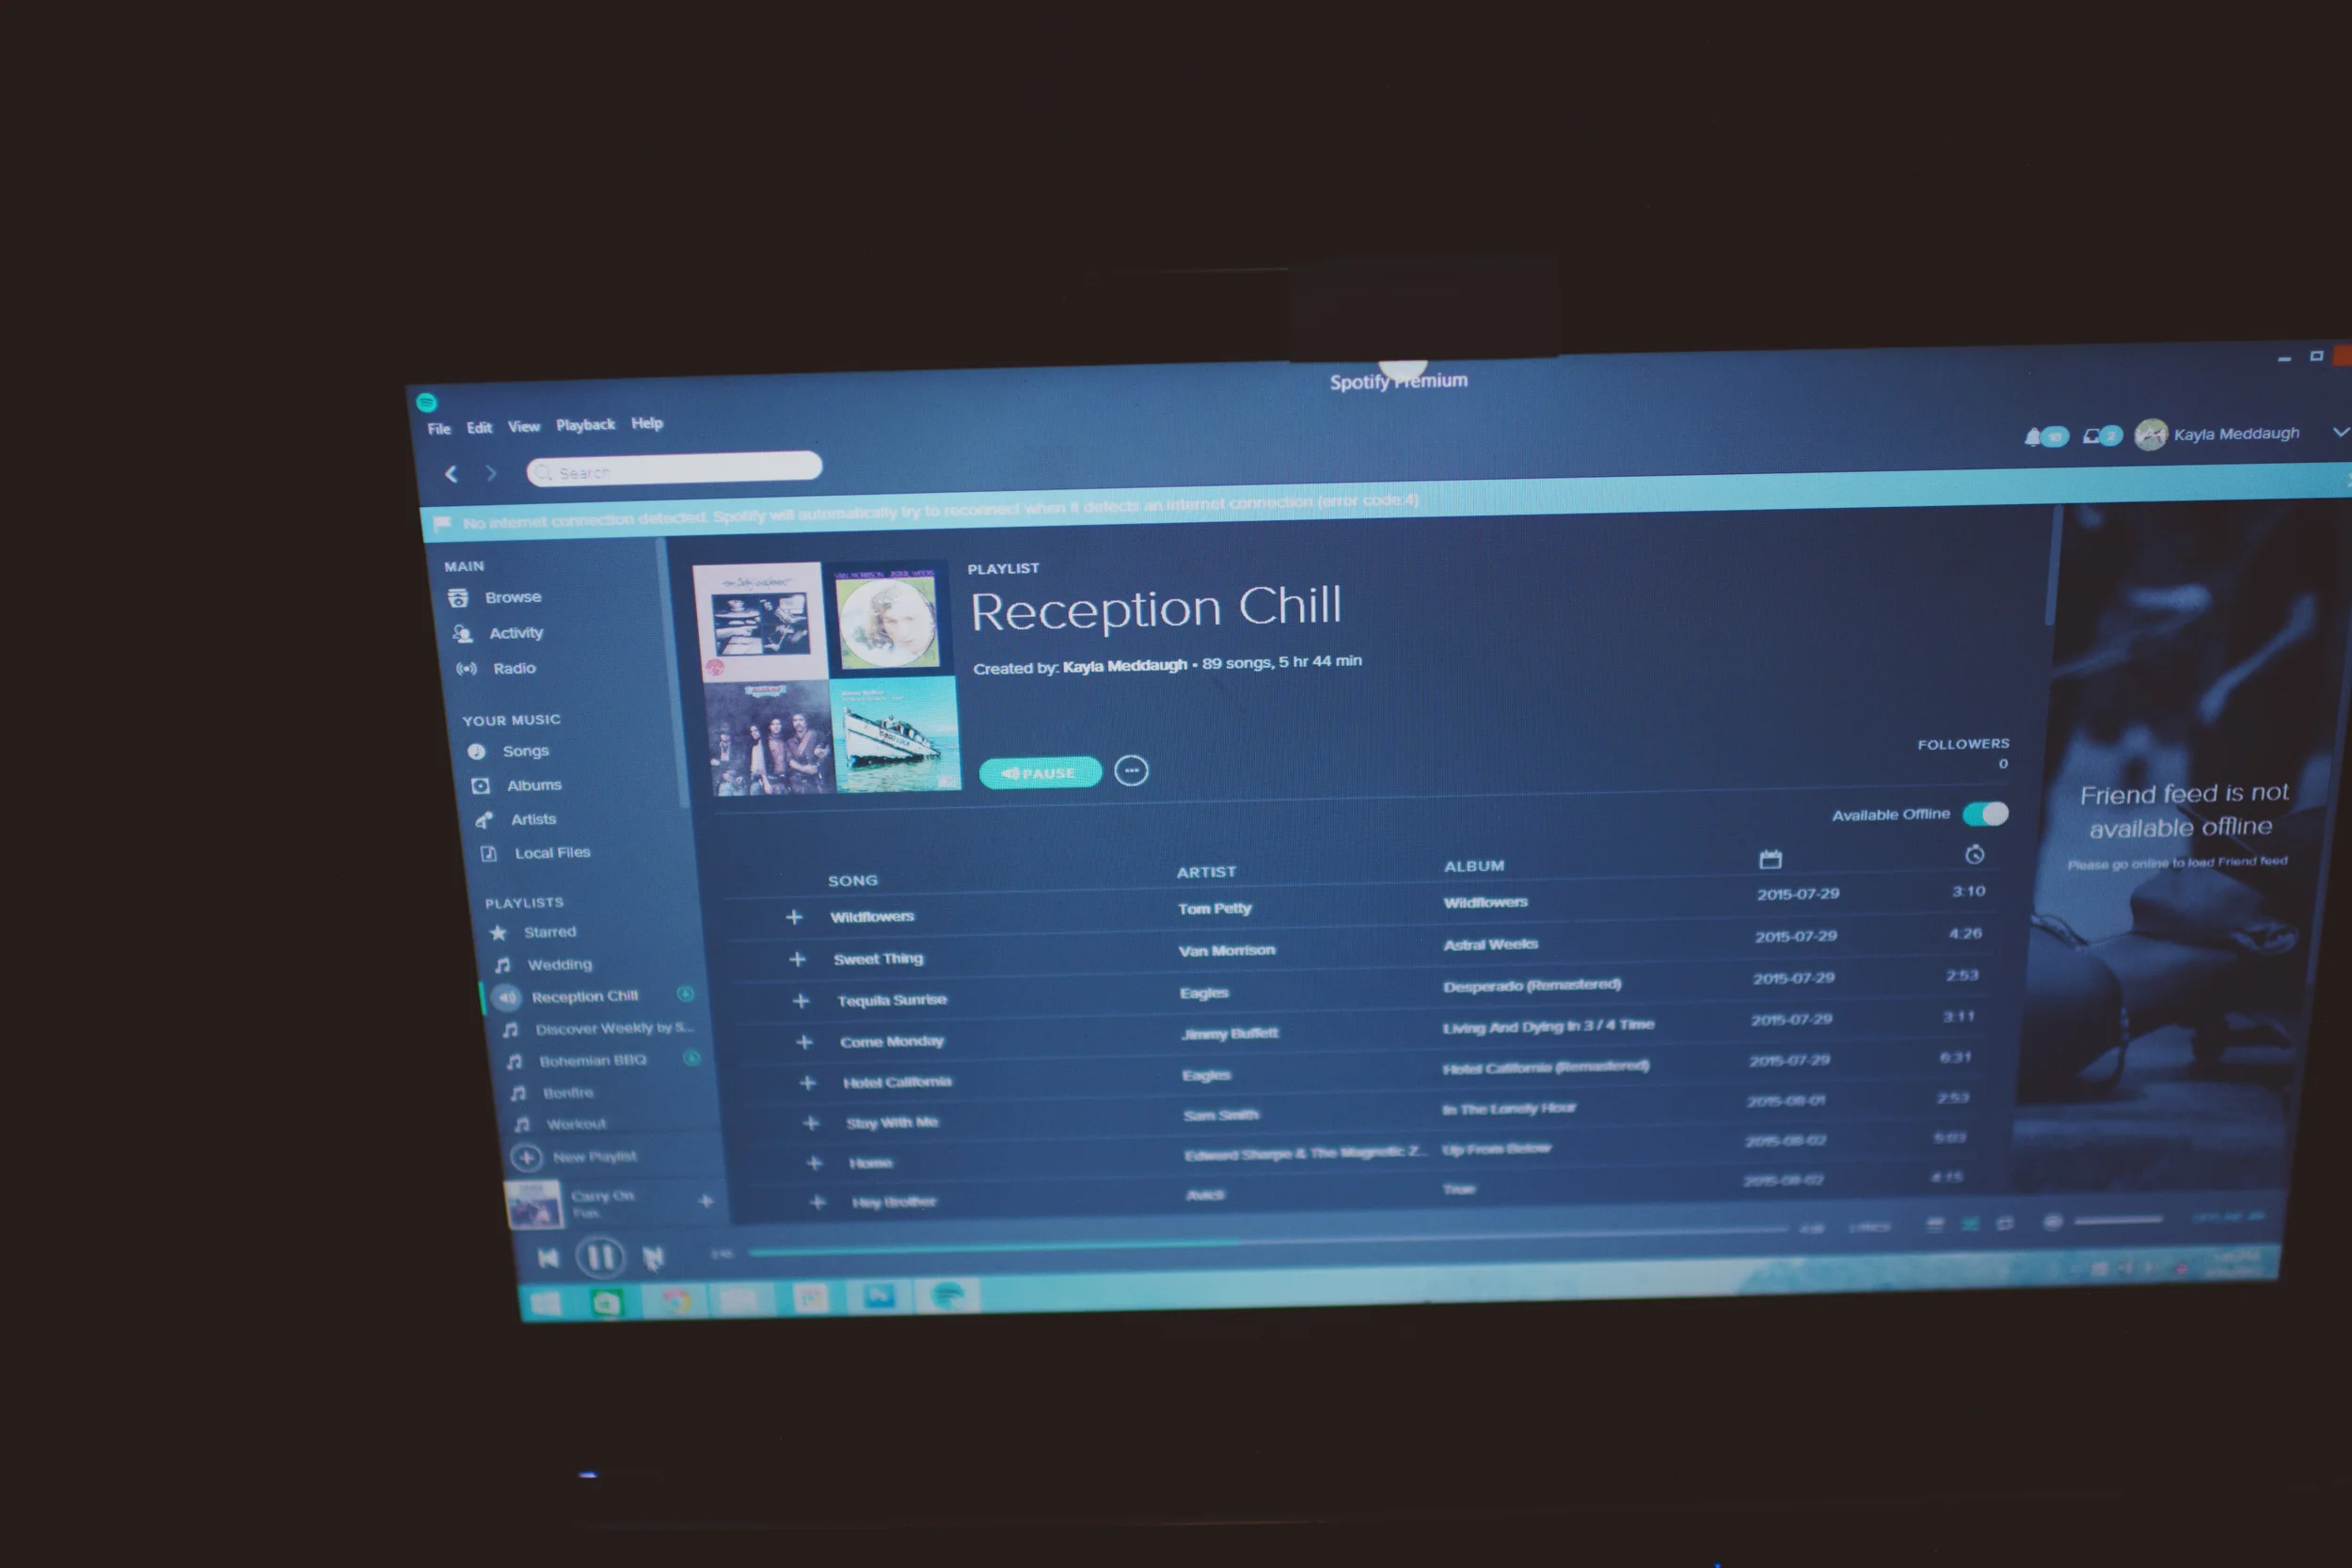Click the Reception Chill playlist cover art
2352x1568 pixels.
pos(827,678)
